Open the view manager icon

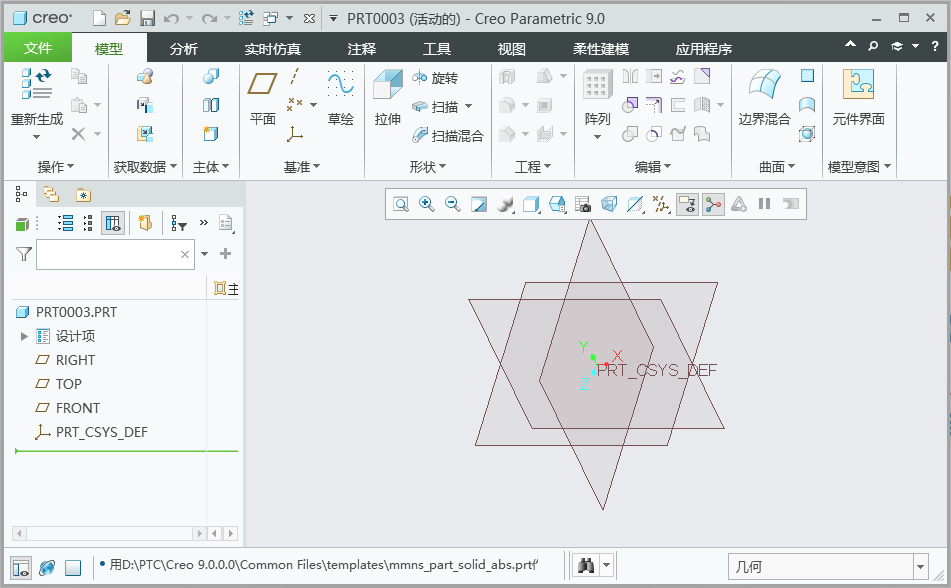click(x=582, y=204)
